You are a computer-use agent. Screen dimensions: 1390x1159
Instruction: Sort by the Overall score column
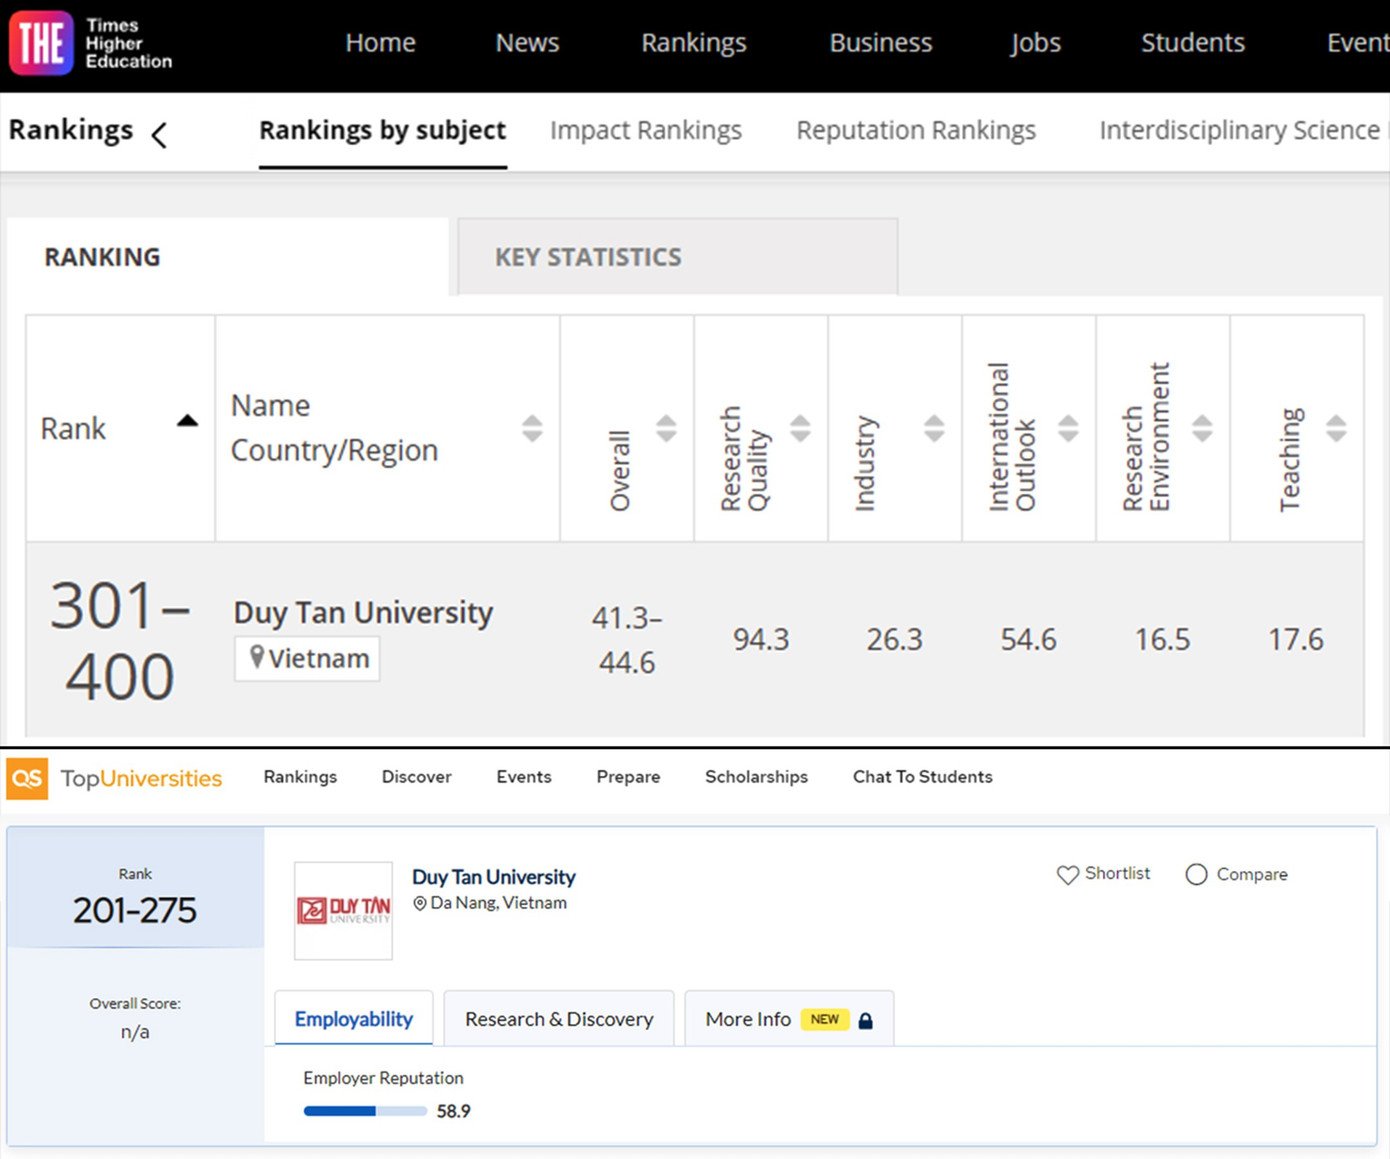(x=666, y=428)
